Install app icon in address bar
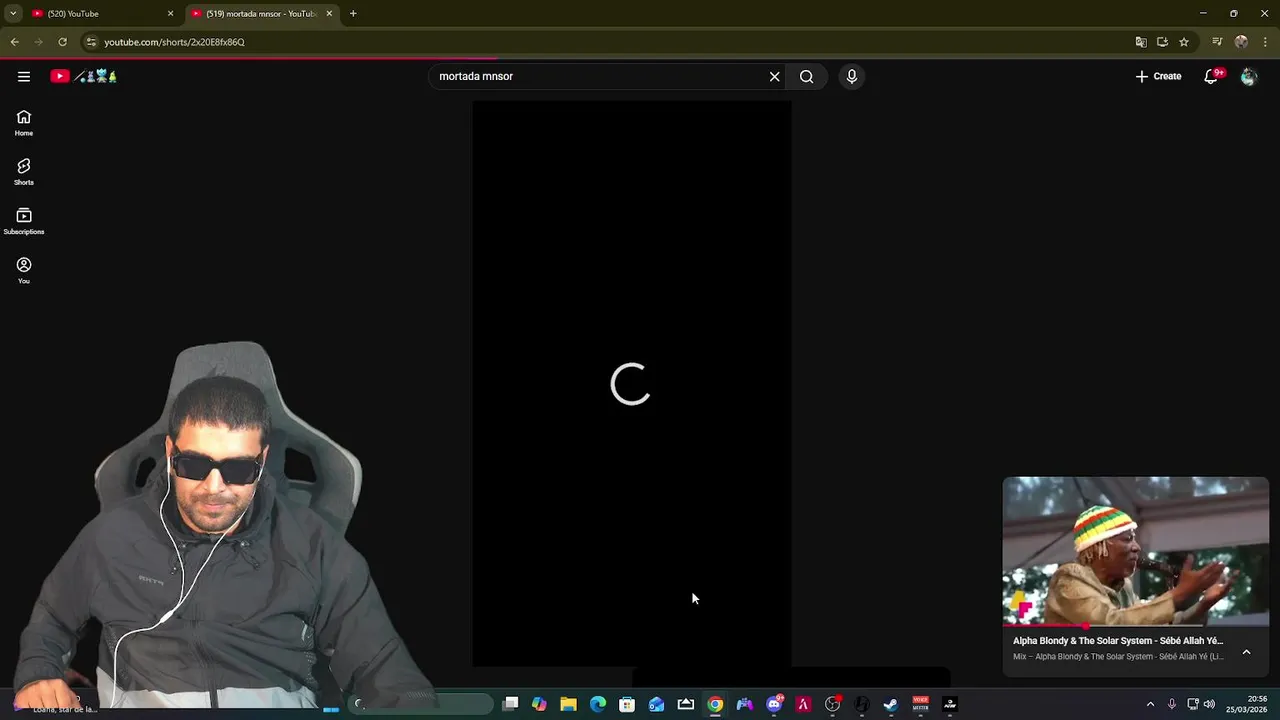 [1162, 42]
